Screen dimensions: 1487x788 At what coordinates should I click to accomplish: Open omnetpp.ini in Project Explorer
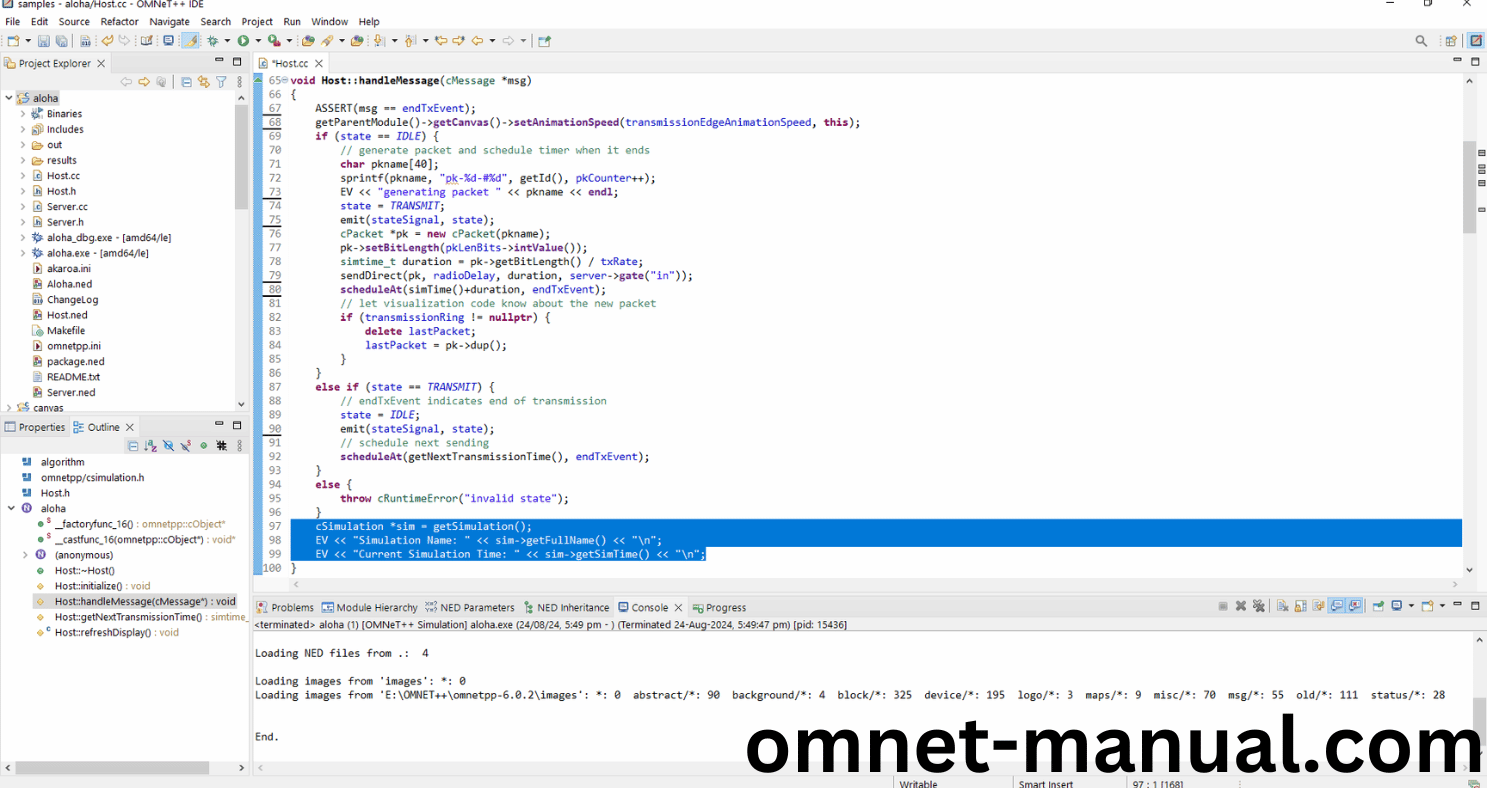tap(73, 346)
